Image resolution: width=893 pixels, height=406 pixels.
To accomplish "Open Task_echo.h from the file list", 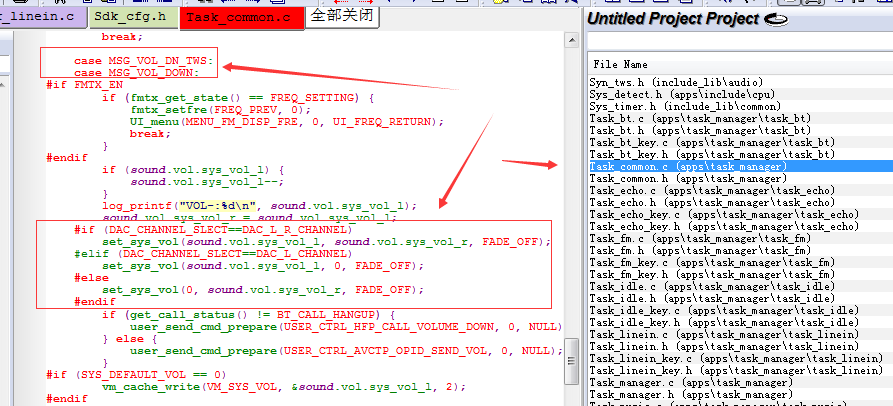I will [x=712, y=202].
